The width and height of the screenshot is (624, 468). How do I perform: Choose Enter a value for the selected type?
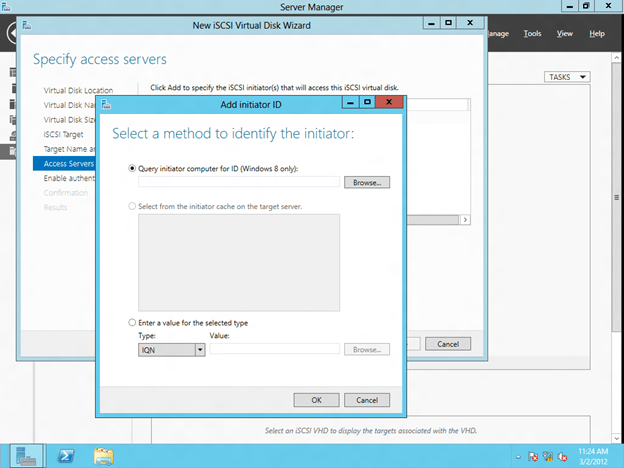coord(133,323)
